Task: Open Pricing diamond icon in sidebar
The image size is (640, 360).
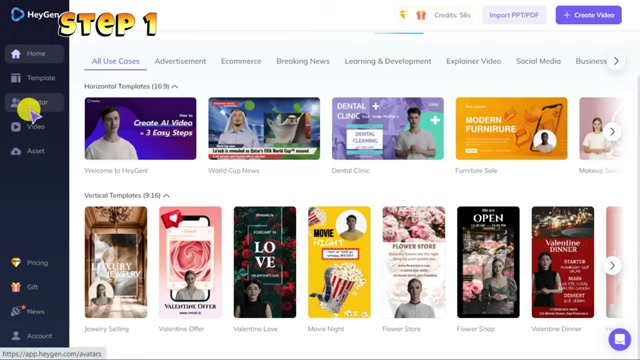Action: [x=16, y=263]
